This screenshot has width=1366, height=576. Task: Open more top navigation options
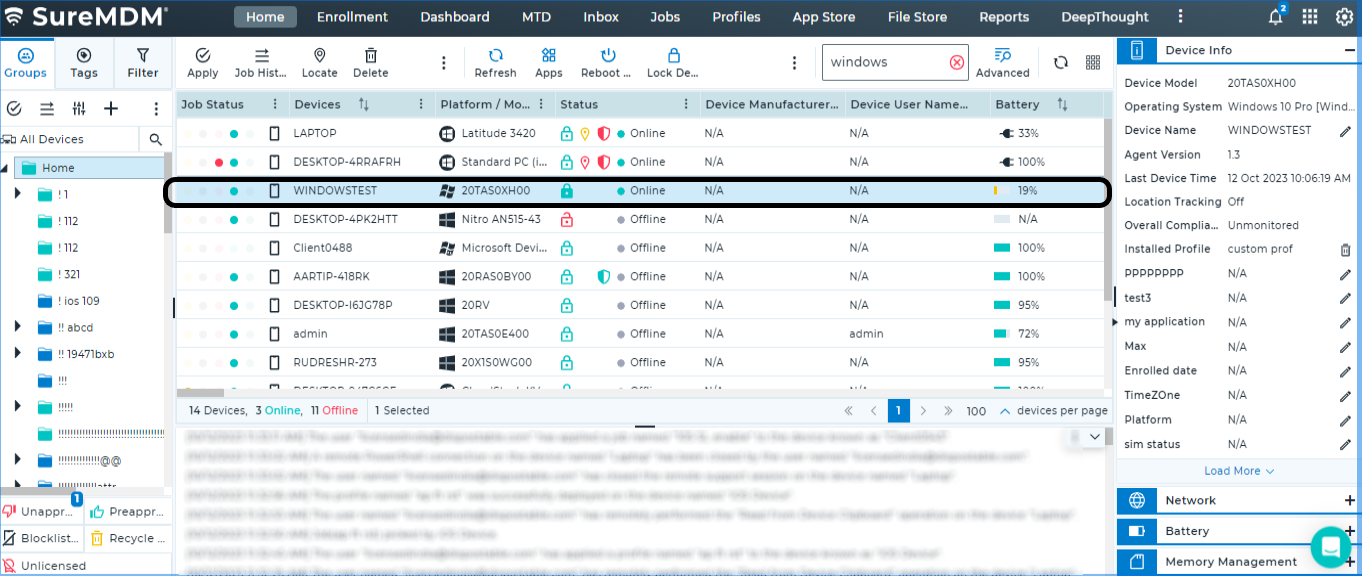[x=1180, y=17]
